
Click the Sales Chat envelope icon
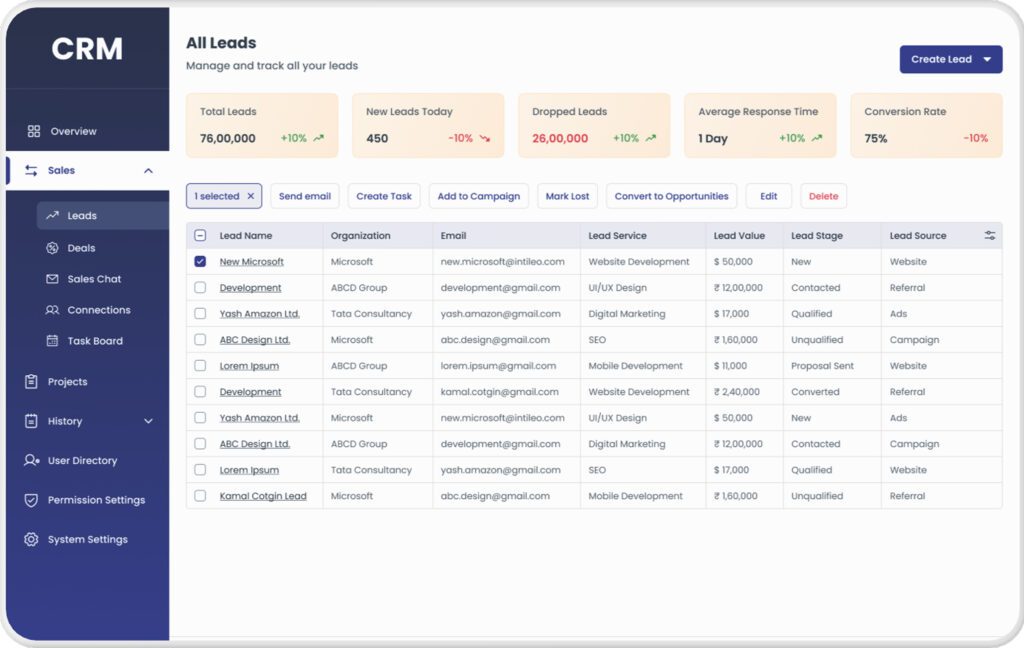click(x=53, y=279)
